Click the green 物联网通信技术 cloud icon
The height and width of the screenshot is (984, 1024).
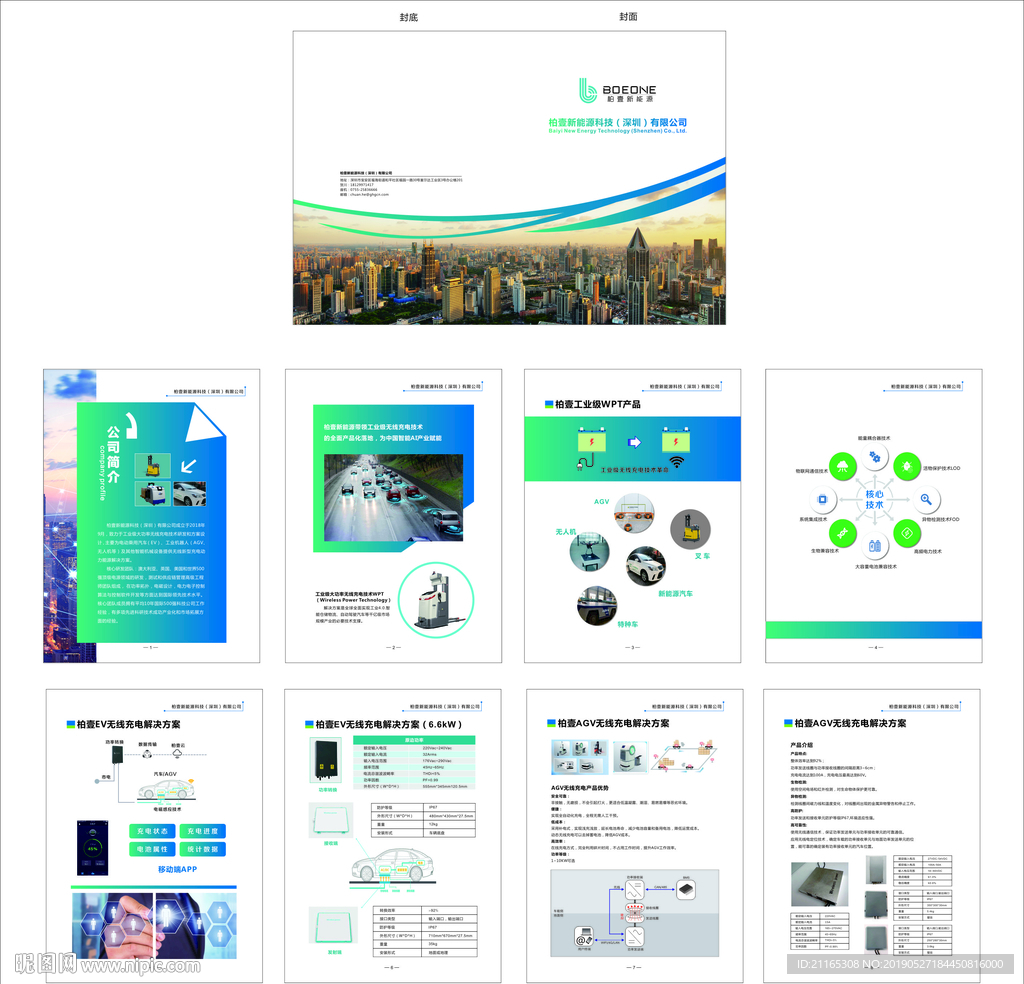842,466
